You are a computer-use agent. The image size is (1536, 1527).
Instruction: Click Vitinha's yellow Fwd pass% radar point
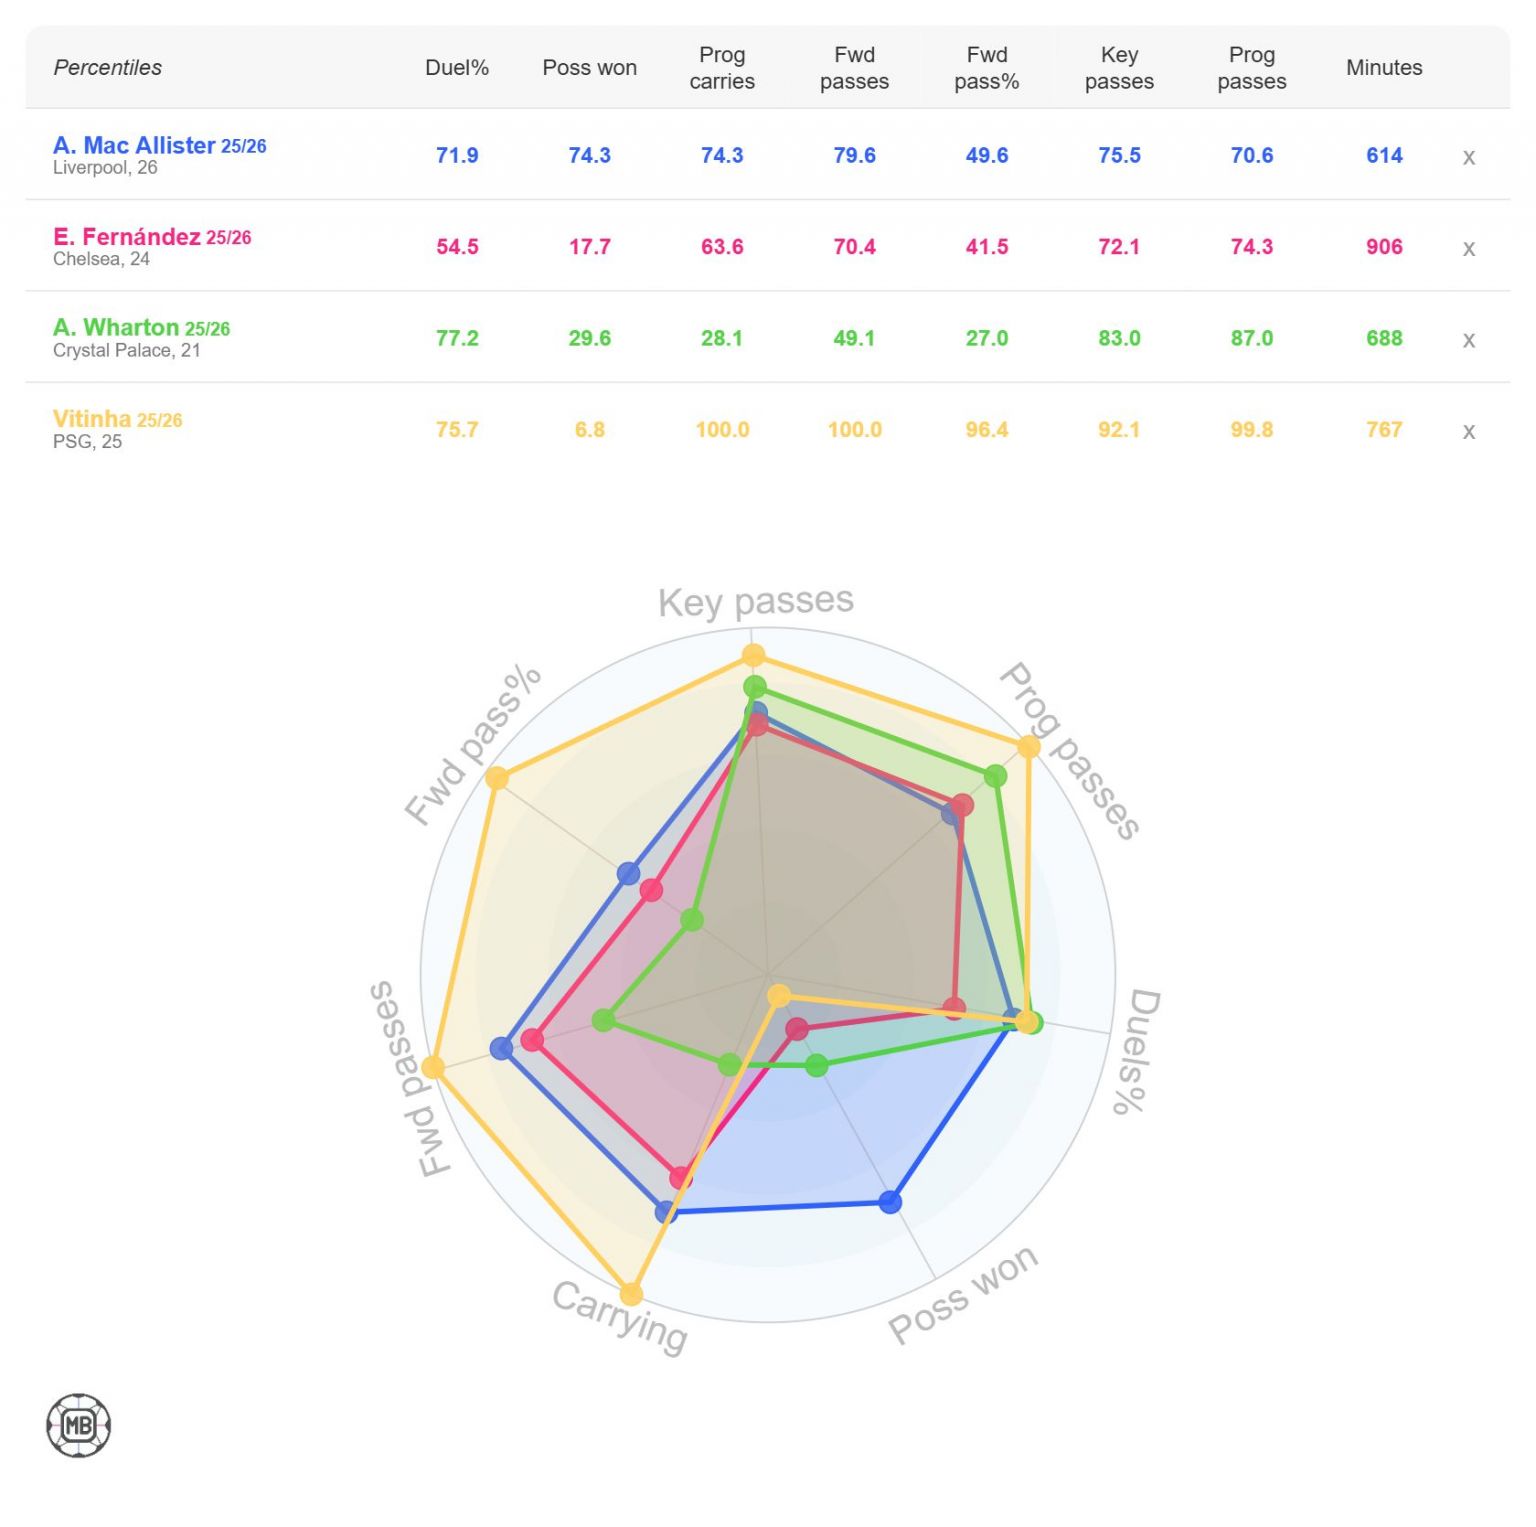[496, 778]
